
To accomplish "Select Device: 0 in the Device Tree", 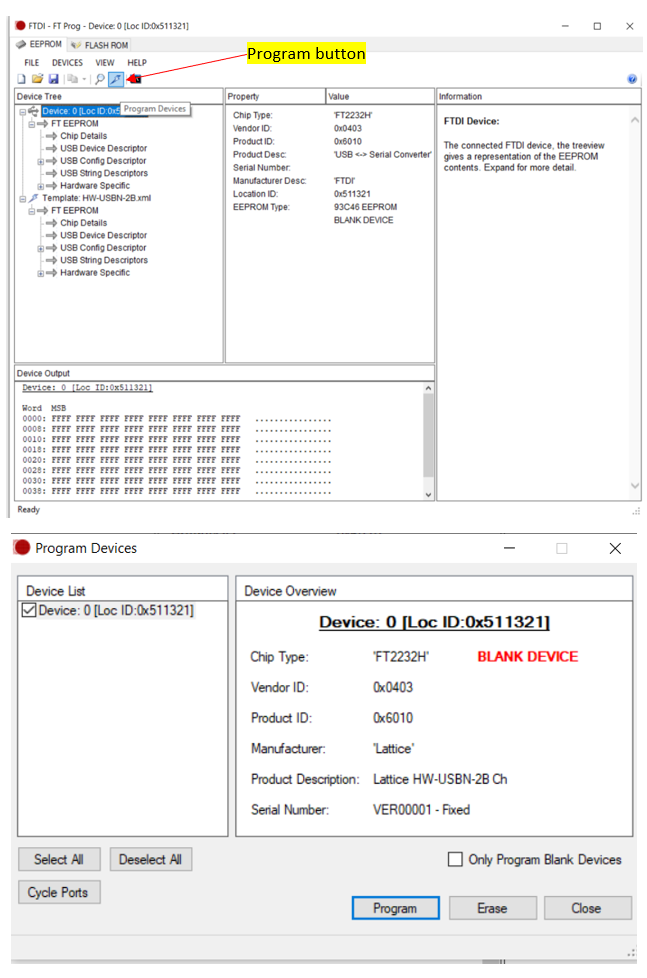I will click(80, 111).
